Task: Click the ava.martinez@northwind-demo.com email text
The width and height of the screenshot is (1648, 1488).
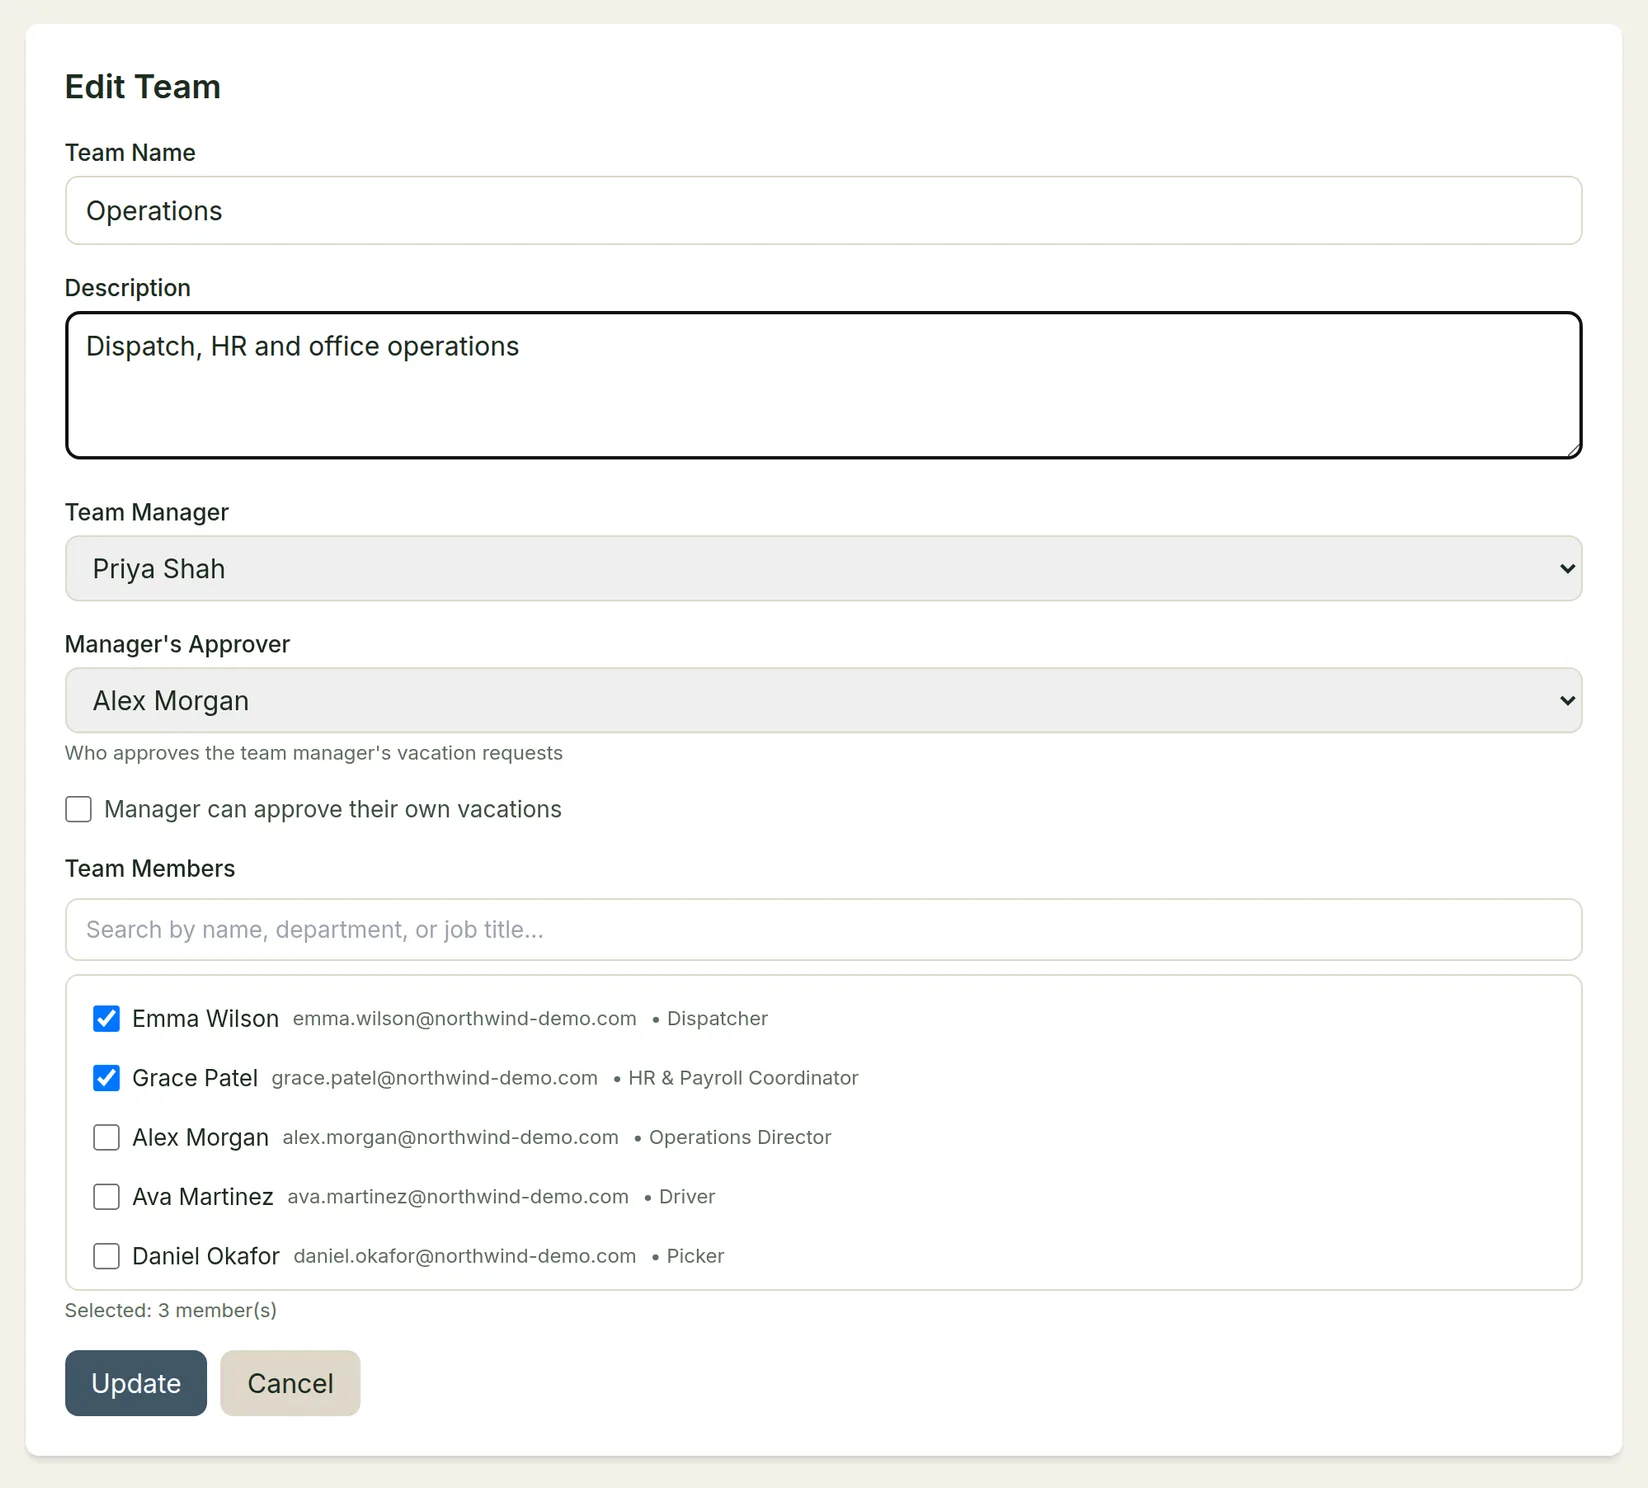Action: click(458, 1196)
